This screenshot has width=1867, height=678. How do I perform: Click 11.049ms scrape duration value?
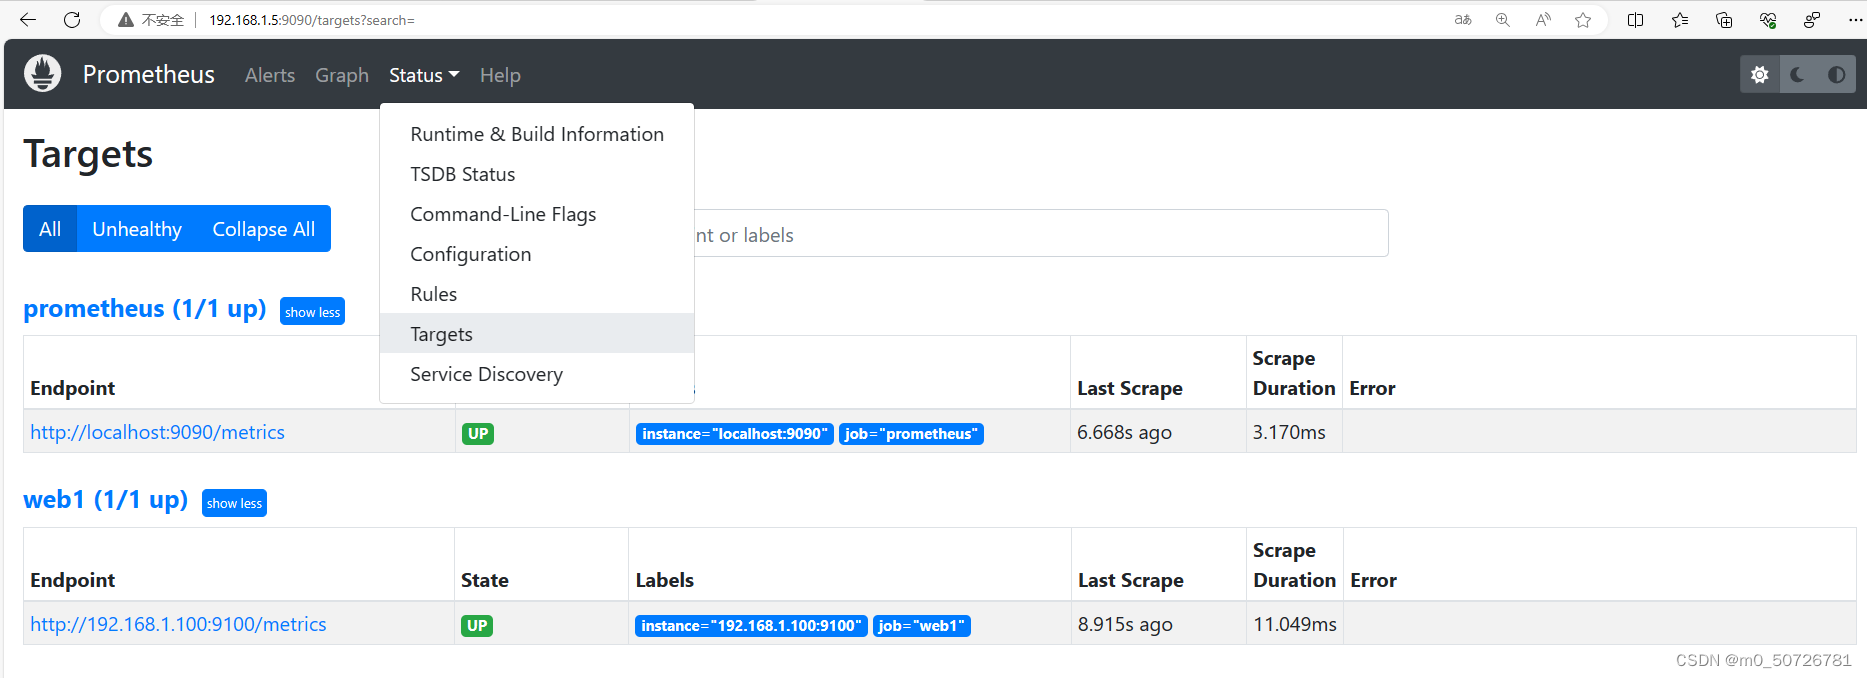pos(1295,624)
